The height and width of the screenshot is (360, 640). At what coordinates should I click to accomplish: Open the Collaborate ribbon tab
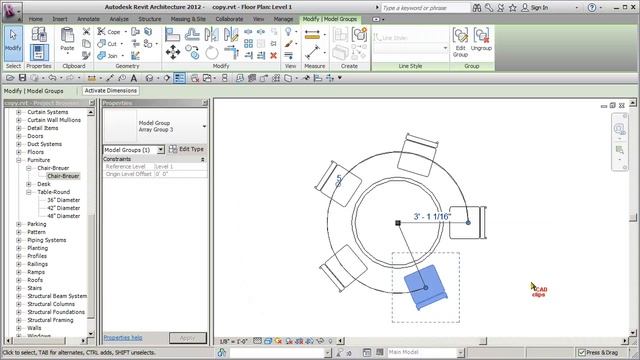pyautogui.click(x=229, y=19)
